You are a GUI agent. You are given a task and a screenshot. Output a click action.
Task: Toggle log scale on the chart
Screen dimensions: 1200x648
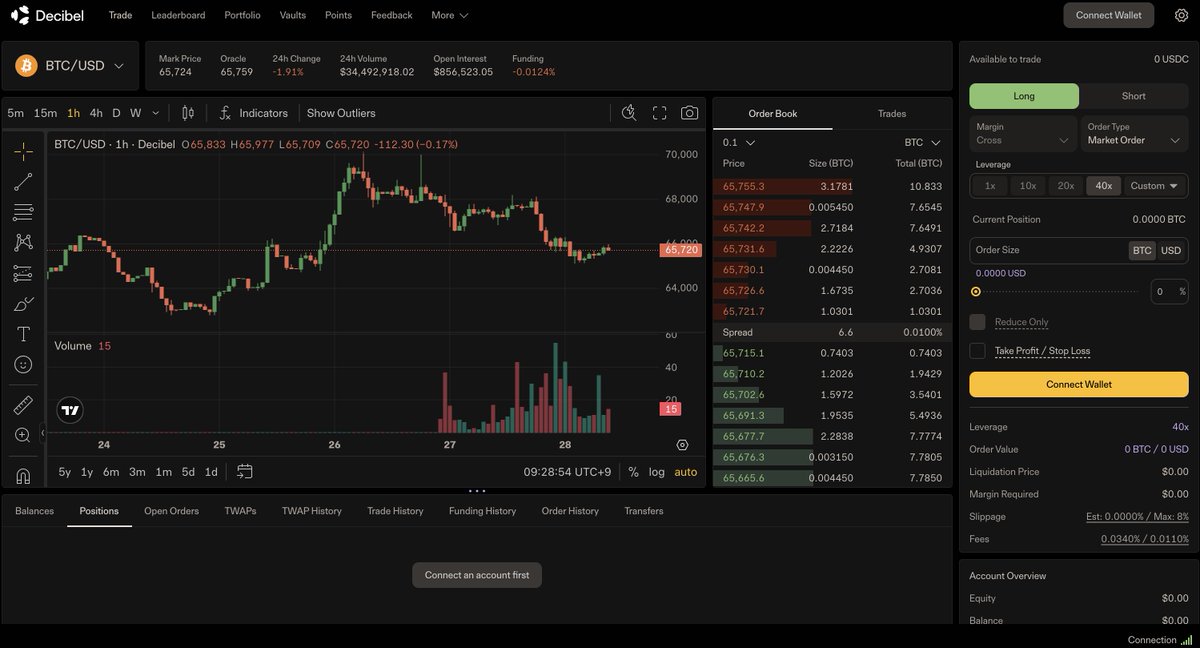(656, 472)
